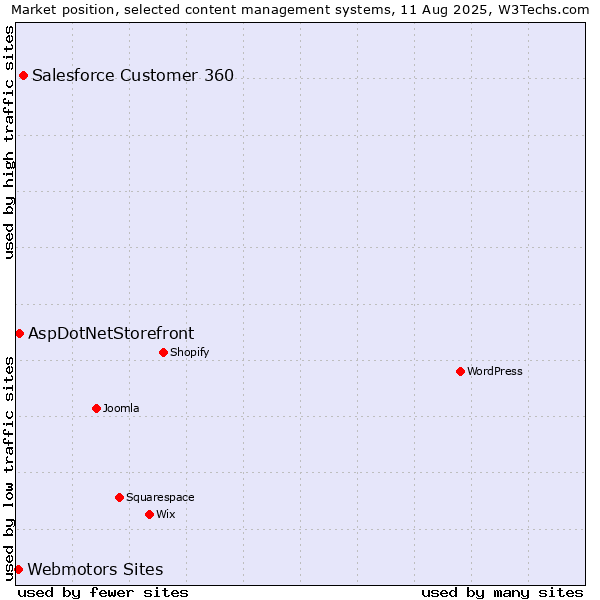Click the WordPress label text
The height and width of the screenshot is (600, 600).
[495, 371]
